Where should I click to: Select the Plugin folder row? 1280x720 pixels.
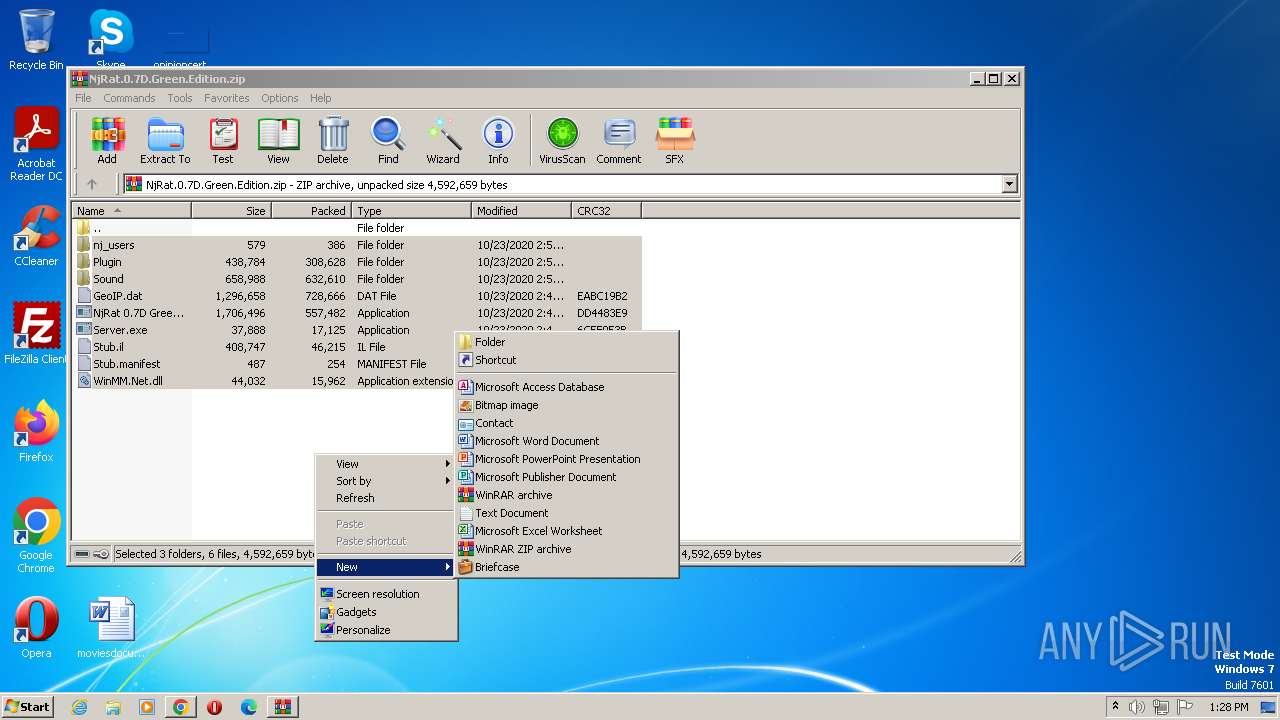(x=357, y=262)
